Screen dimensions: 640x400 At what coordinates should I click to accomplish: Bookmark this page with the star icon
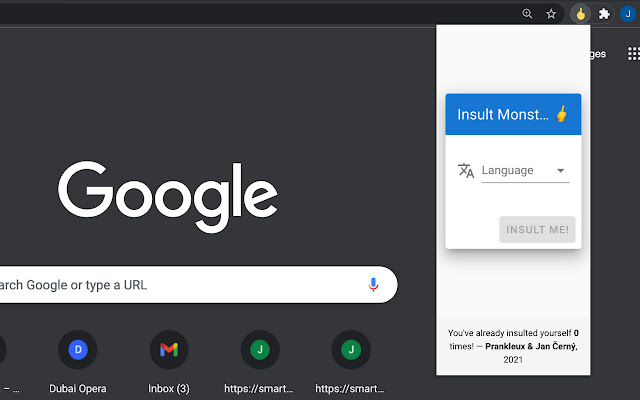551,14
